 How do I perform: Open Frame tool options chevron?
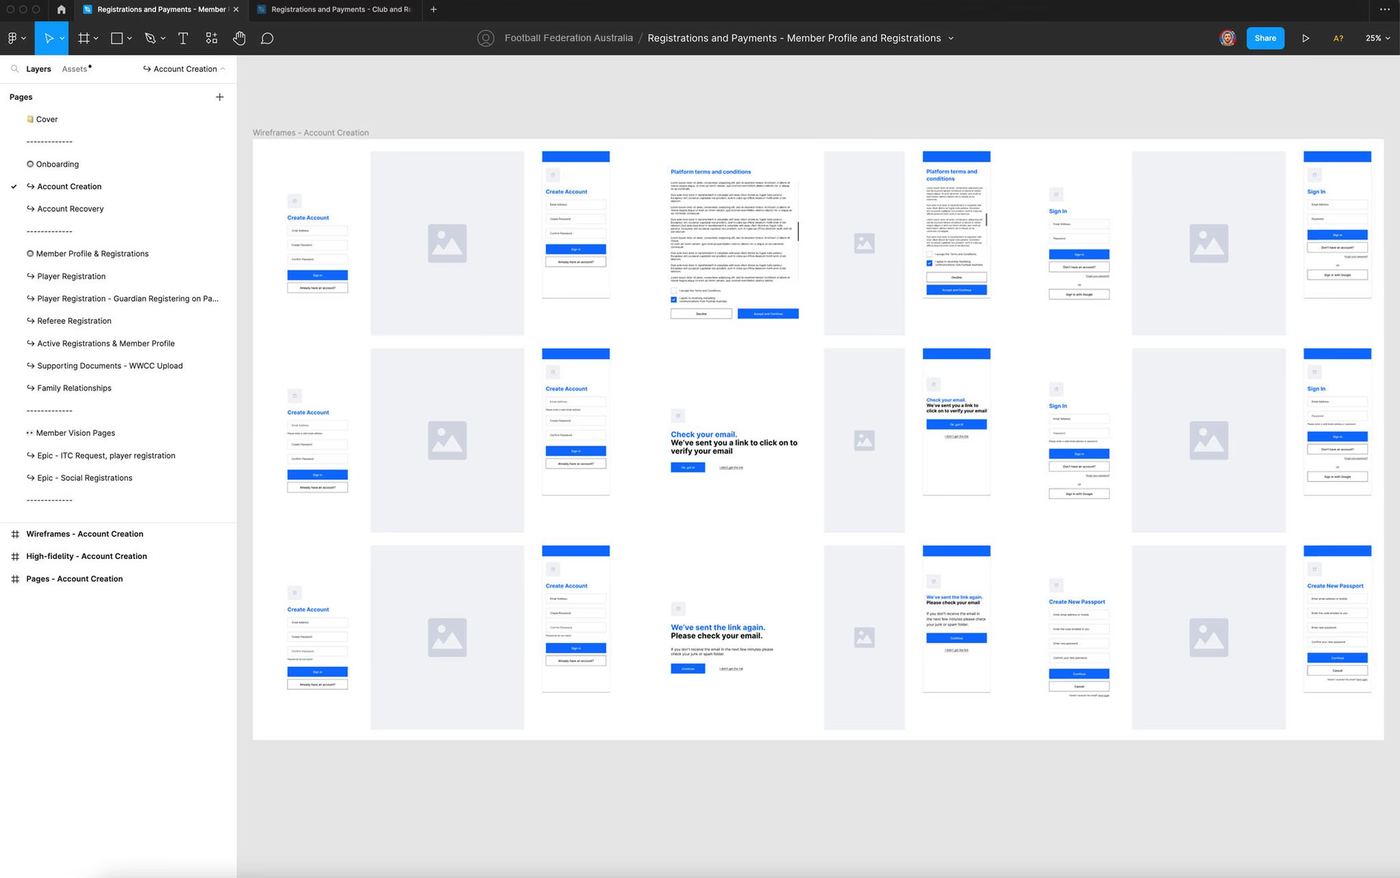point(96,38)
